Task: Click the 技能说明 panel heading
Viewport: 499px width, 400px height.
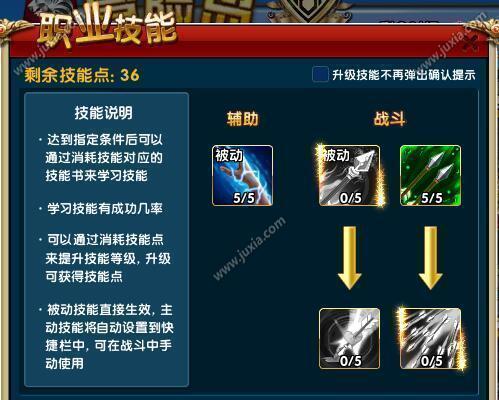Action: [104, 113]
